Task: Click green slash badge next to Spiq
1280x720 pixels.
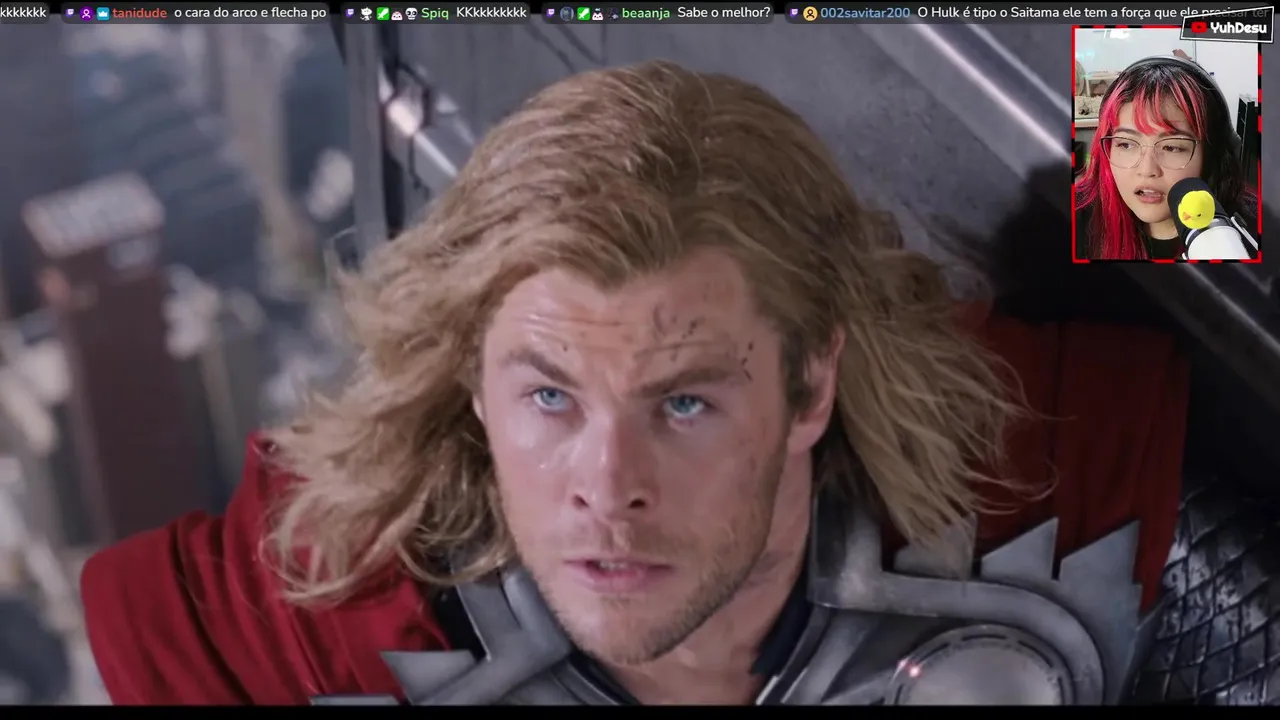Action: pos(383,13)
